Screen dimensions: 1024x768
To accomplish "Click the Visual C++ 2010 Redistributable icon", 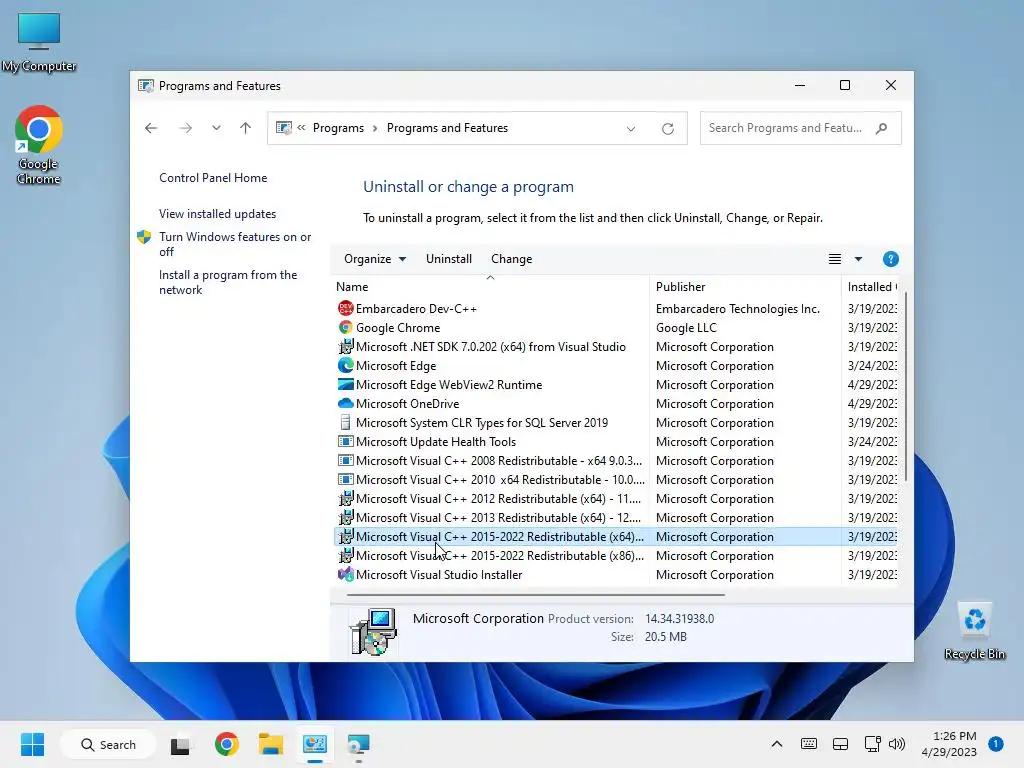I will click(345, 479).
